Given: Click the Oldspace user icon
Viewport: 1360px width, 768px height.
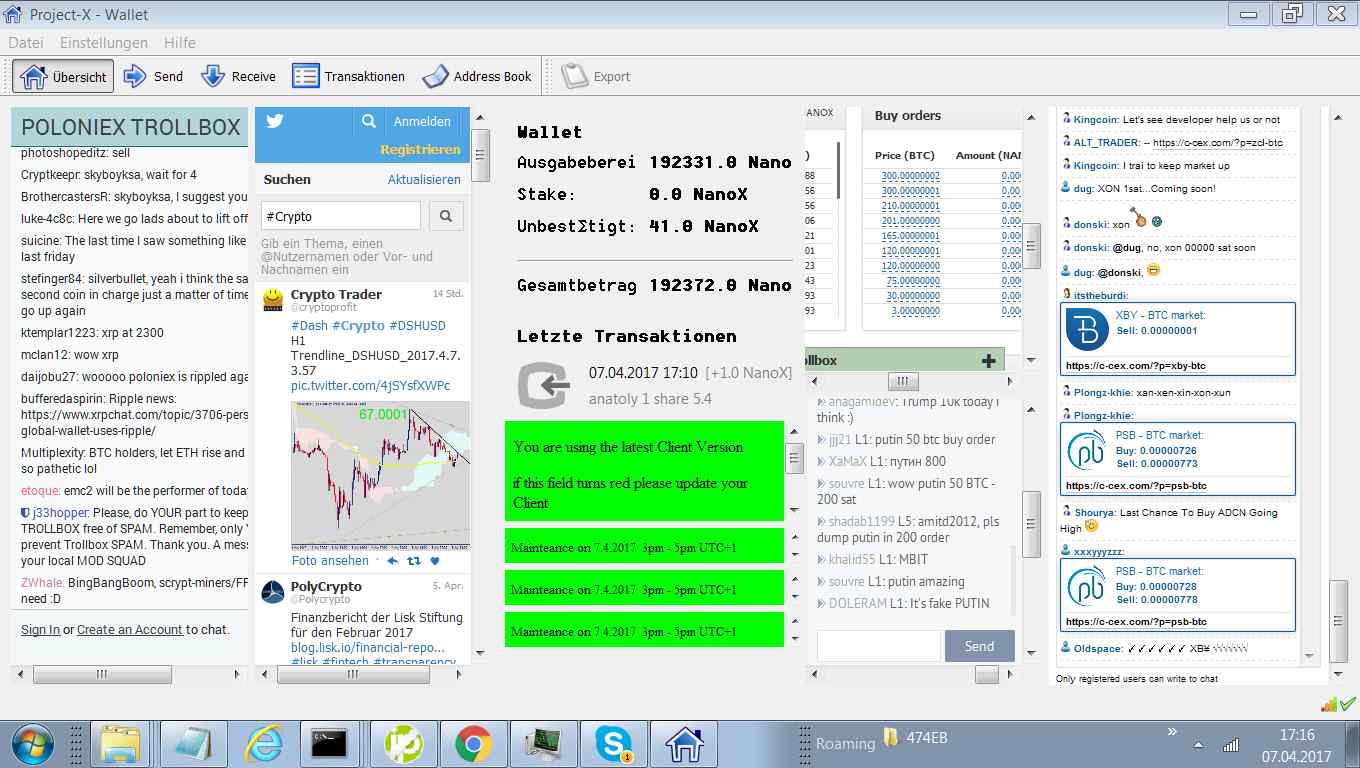Looking at the screenshot, I should (1066, 648).
